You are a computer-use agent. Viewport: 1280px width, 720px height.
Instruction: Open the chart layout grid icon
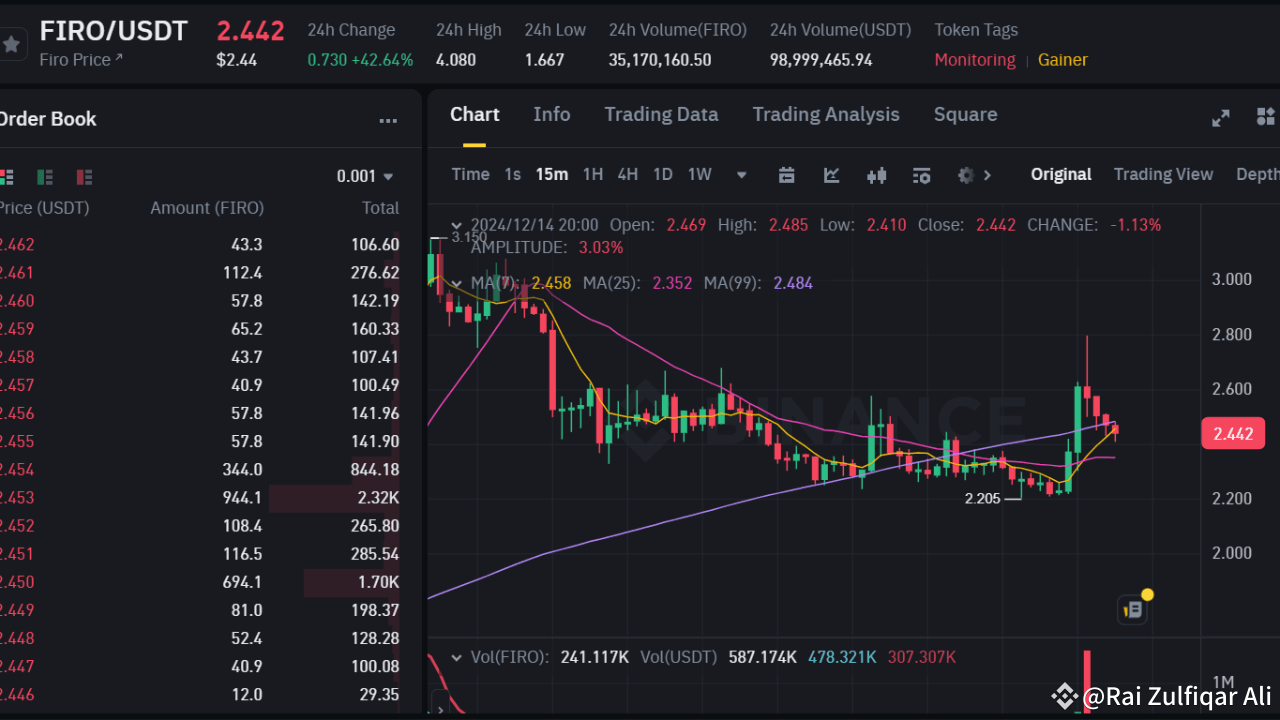1267,117
